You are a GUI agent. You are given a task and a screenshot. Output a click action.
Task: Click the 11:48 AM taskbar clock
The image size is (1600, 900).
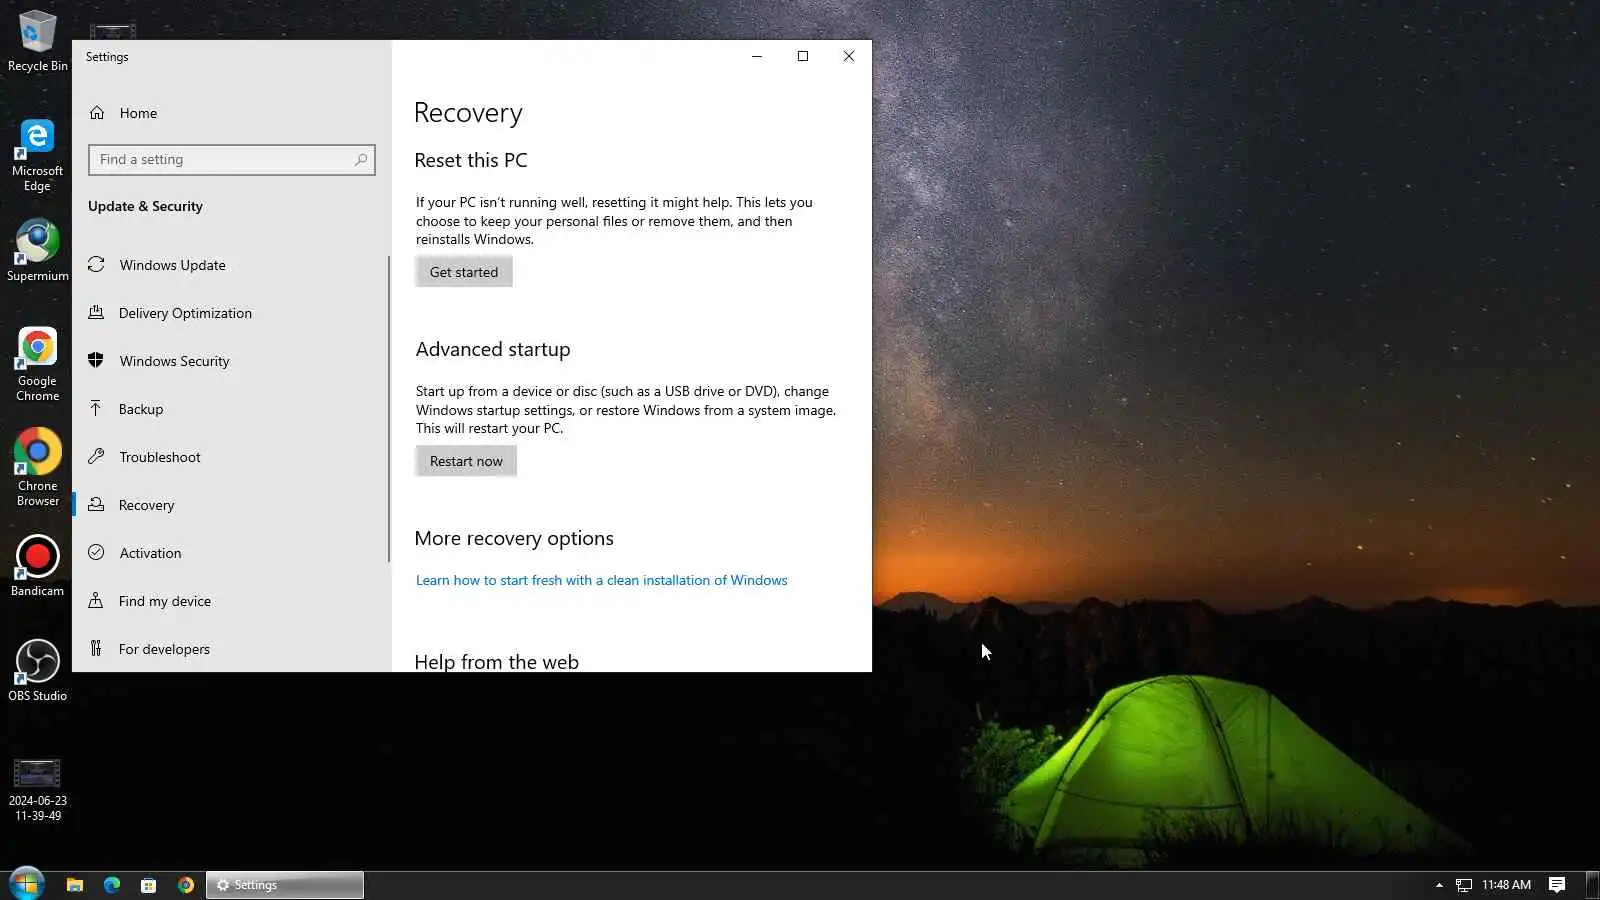(1506, 885)
